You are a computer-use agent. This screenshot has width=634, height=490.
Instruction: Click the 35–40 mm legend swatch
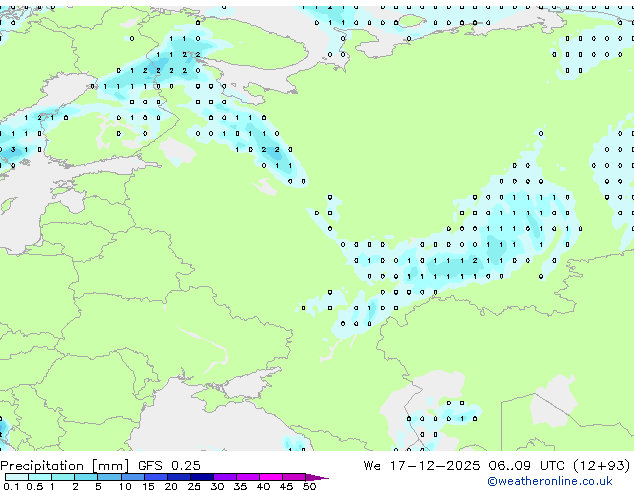tap(248, 477)
